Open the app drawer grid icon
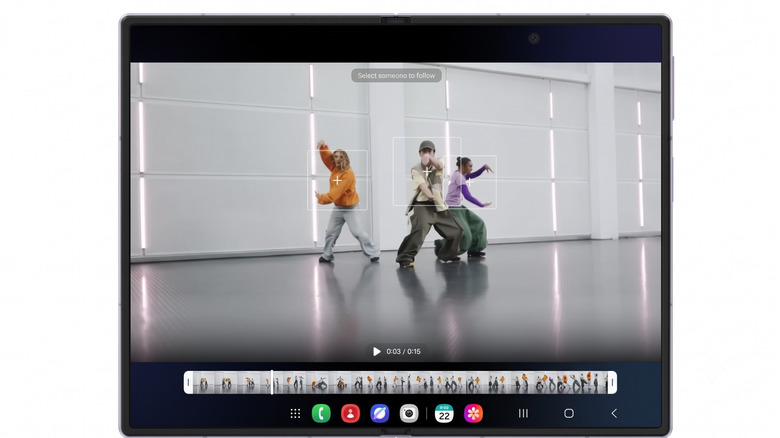Image resolution: width=780 pixels, height=438 pixels. [x=295, y=414]
